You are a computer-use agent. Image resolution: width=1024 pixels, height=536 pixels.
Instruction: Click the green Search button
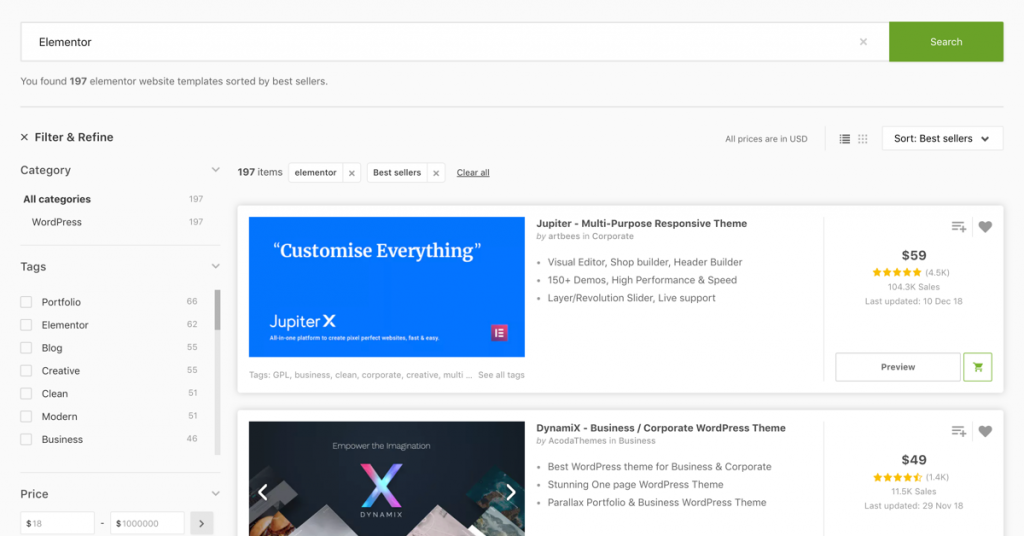945,42
